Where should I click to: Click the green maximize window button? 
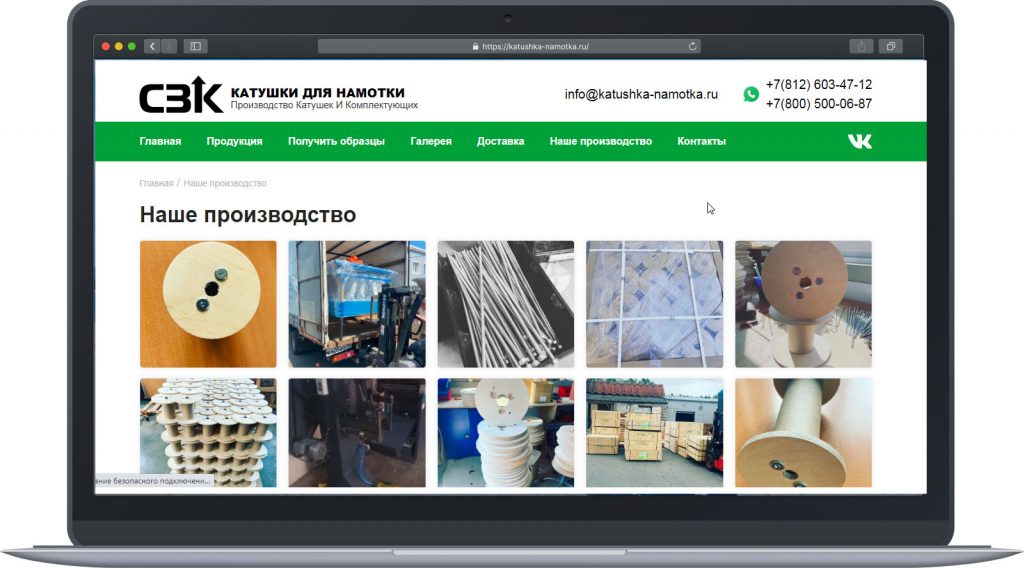(x=132, y=46)
